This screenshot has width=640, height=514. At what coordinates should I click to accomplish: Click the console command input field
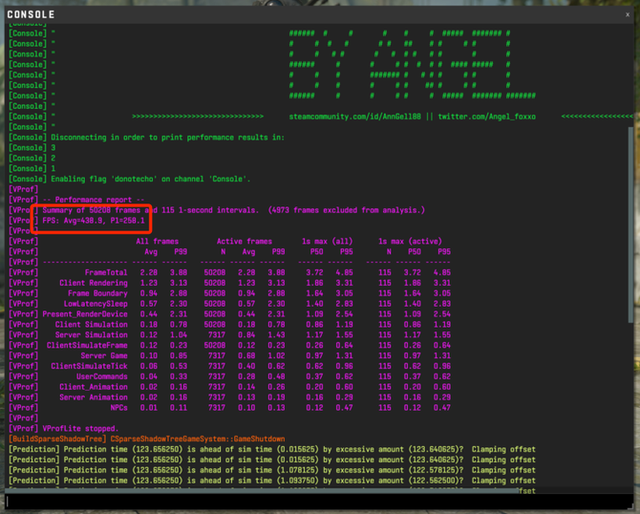click(320, 503)
